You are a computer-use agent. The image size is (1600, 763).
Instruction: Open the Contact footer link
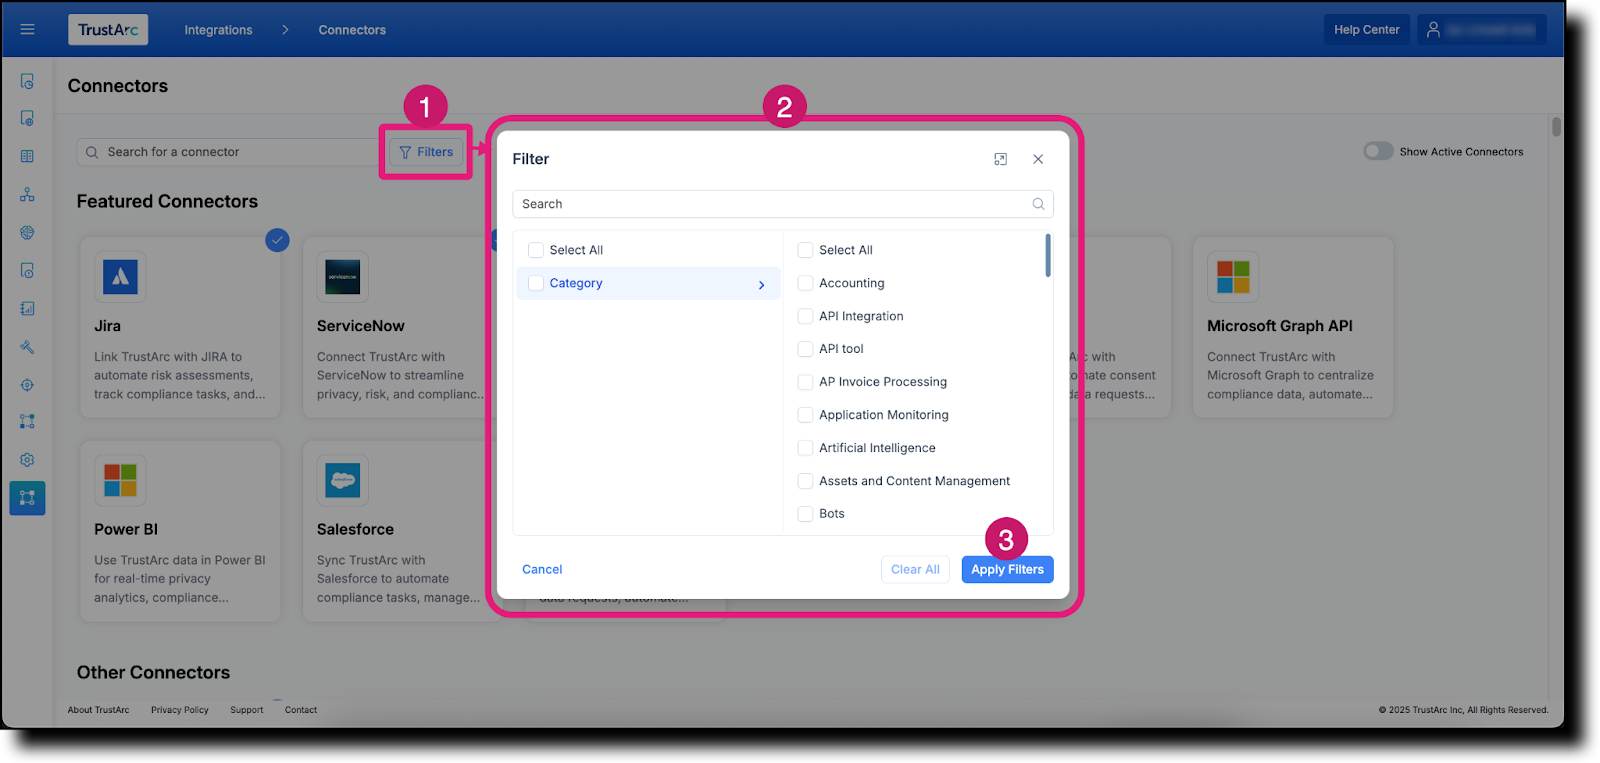301,710
